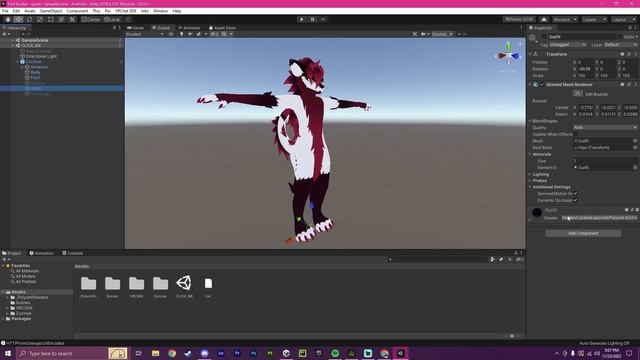The image size is (640, 360).
Task: Toggle the Local handle rotation button
Action: click(112, 19)
